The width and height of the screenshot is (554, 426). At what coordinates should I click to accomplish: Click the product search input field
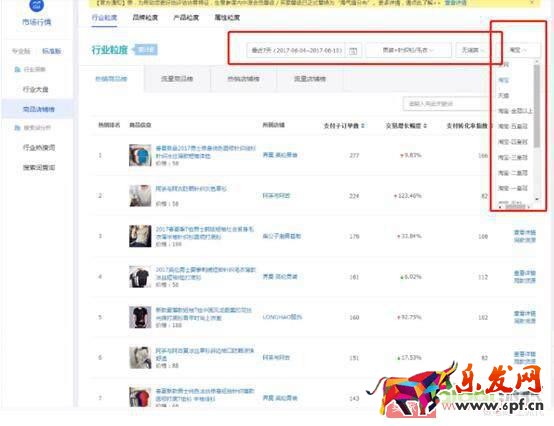coord(447,103)
